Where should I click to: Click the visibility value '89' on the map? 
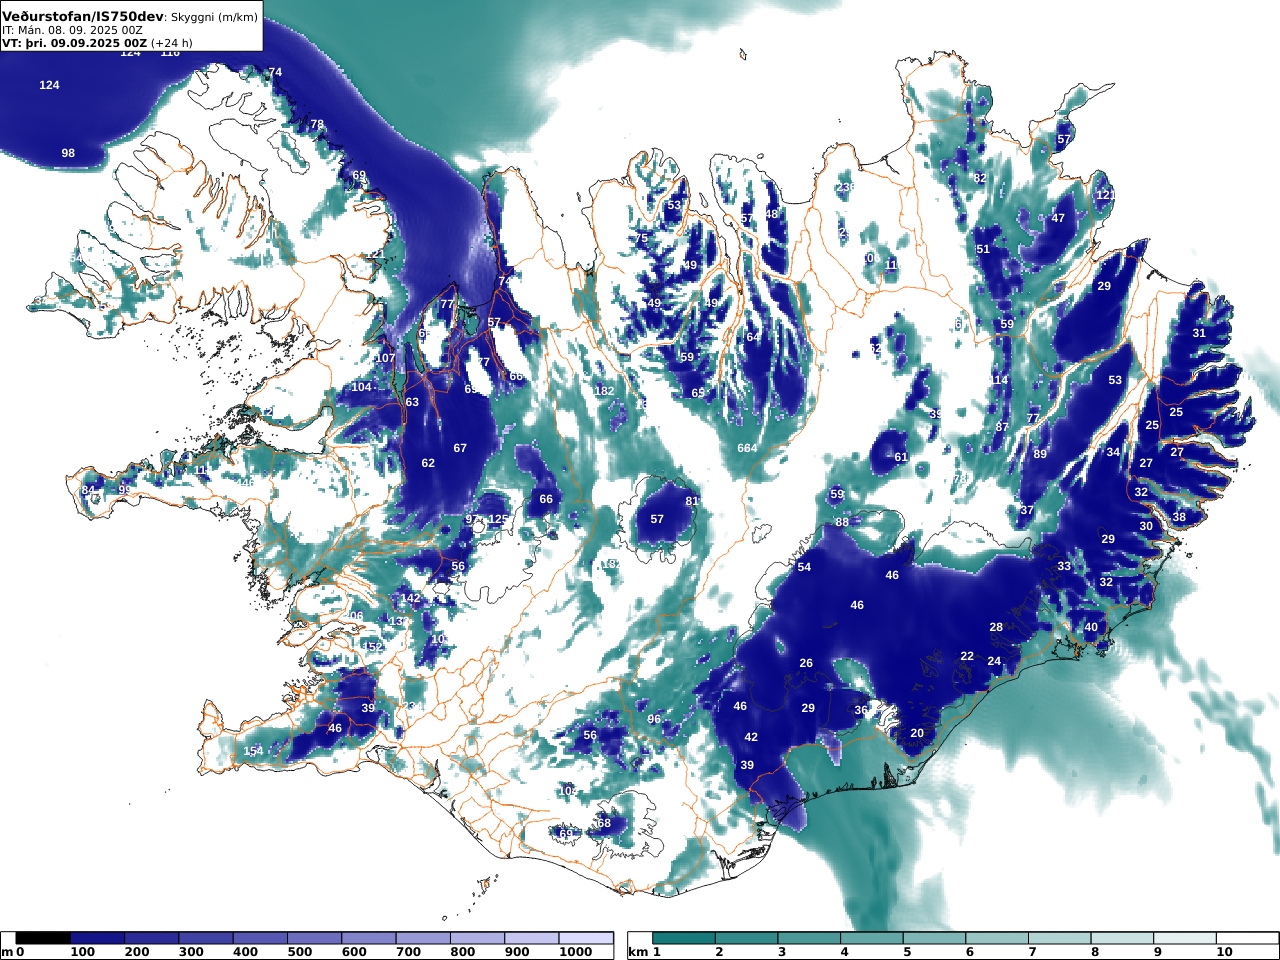[1040, 454]
